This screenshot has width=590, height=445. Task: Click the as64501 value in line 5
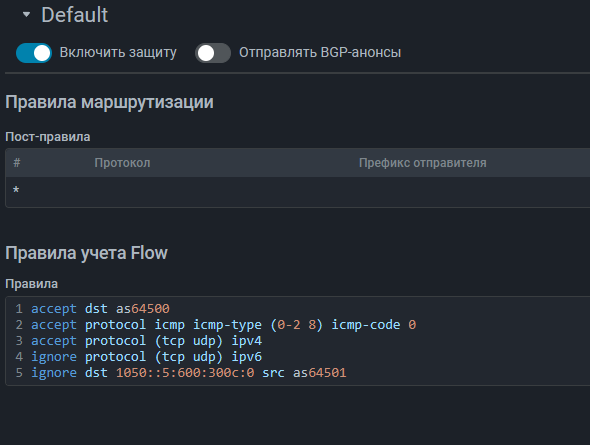pyautogui.click(x=319, y=373)
